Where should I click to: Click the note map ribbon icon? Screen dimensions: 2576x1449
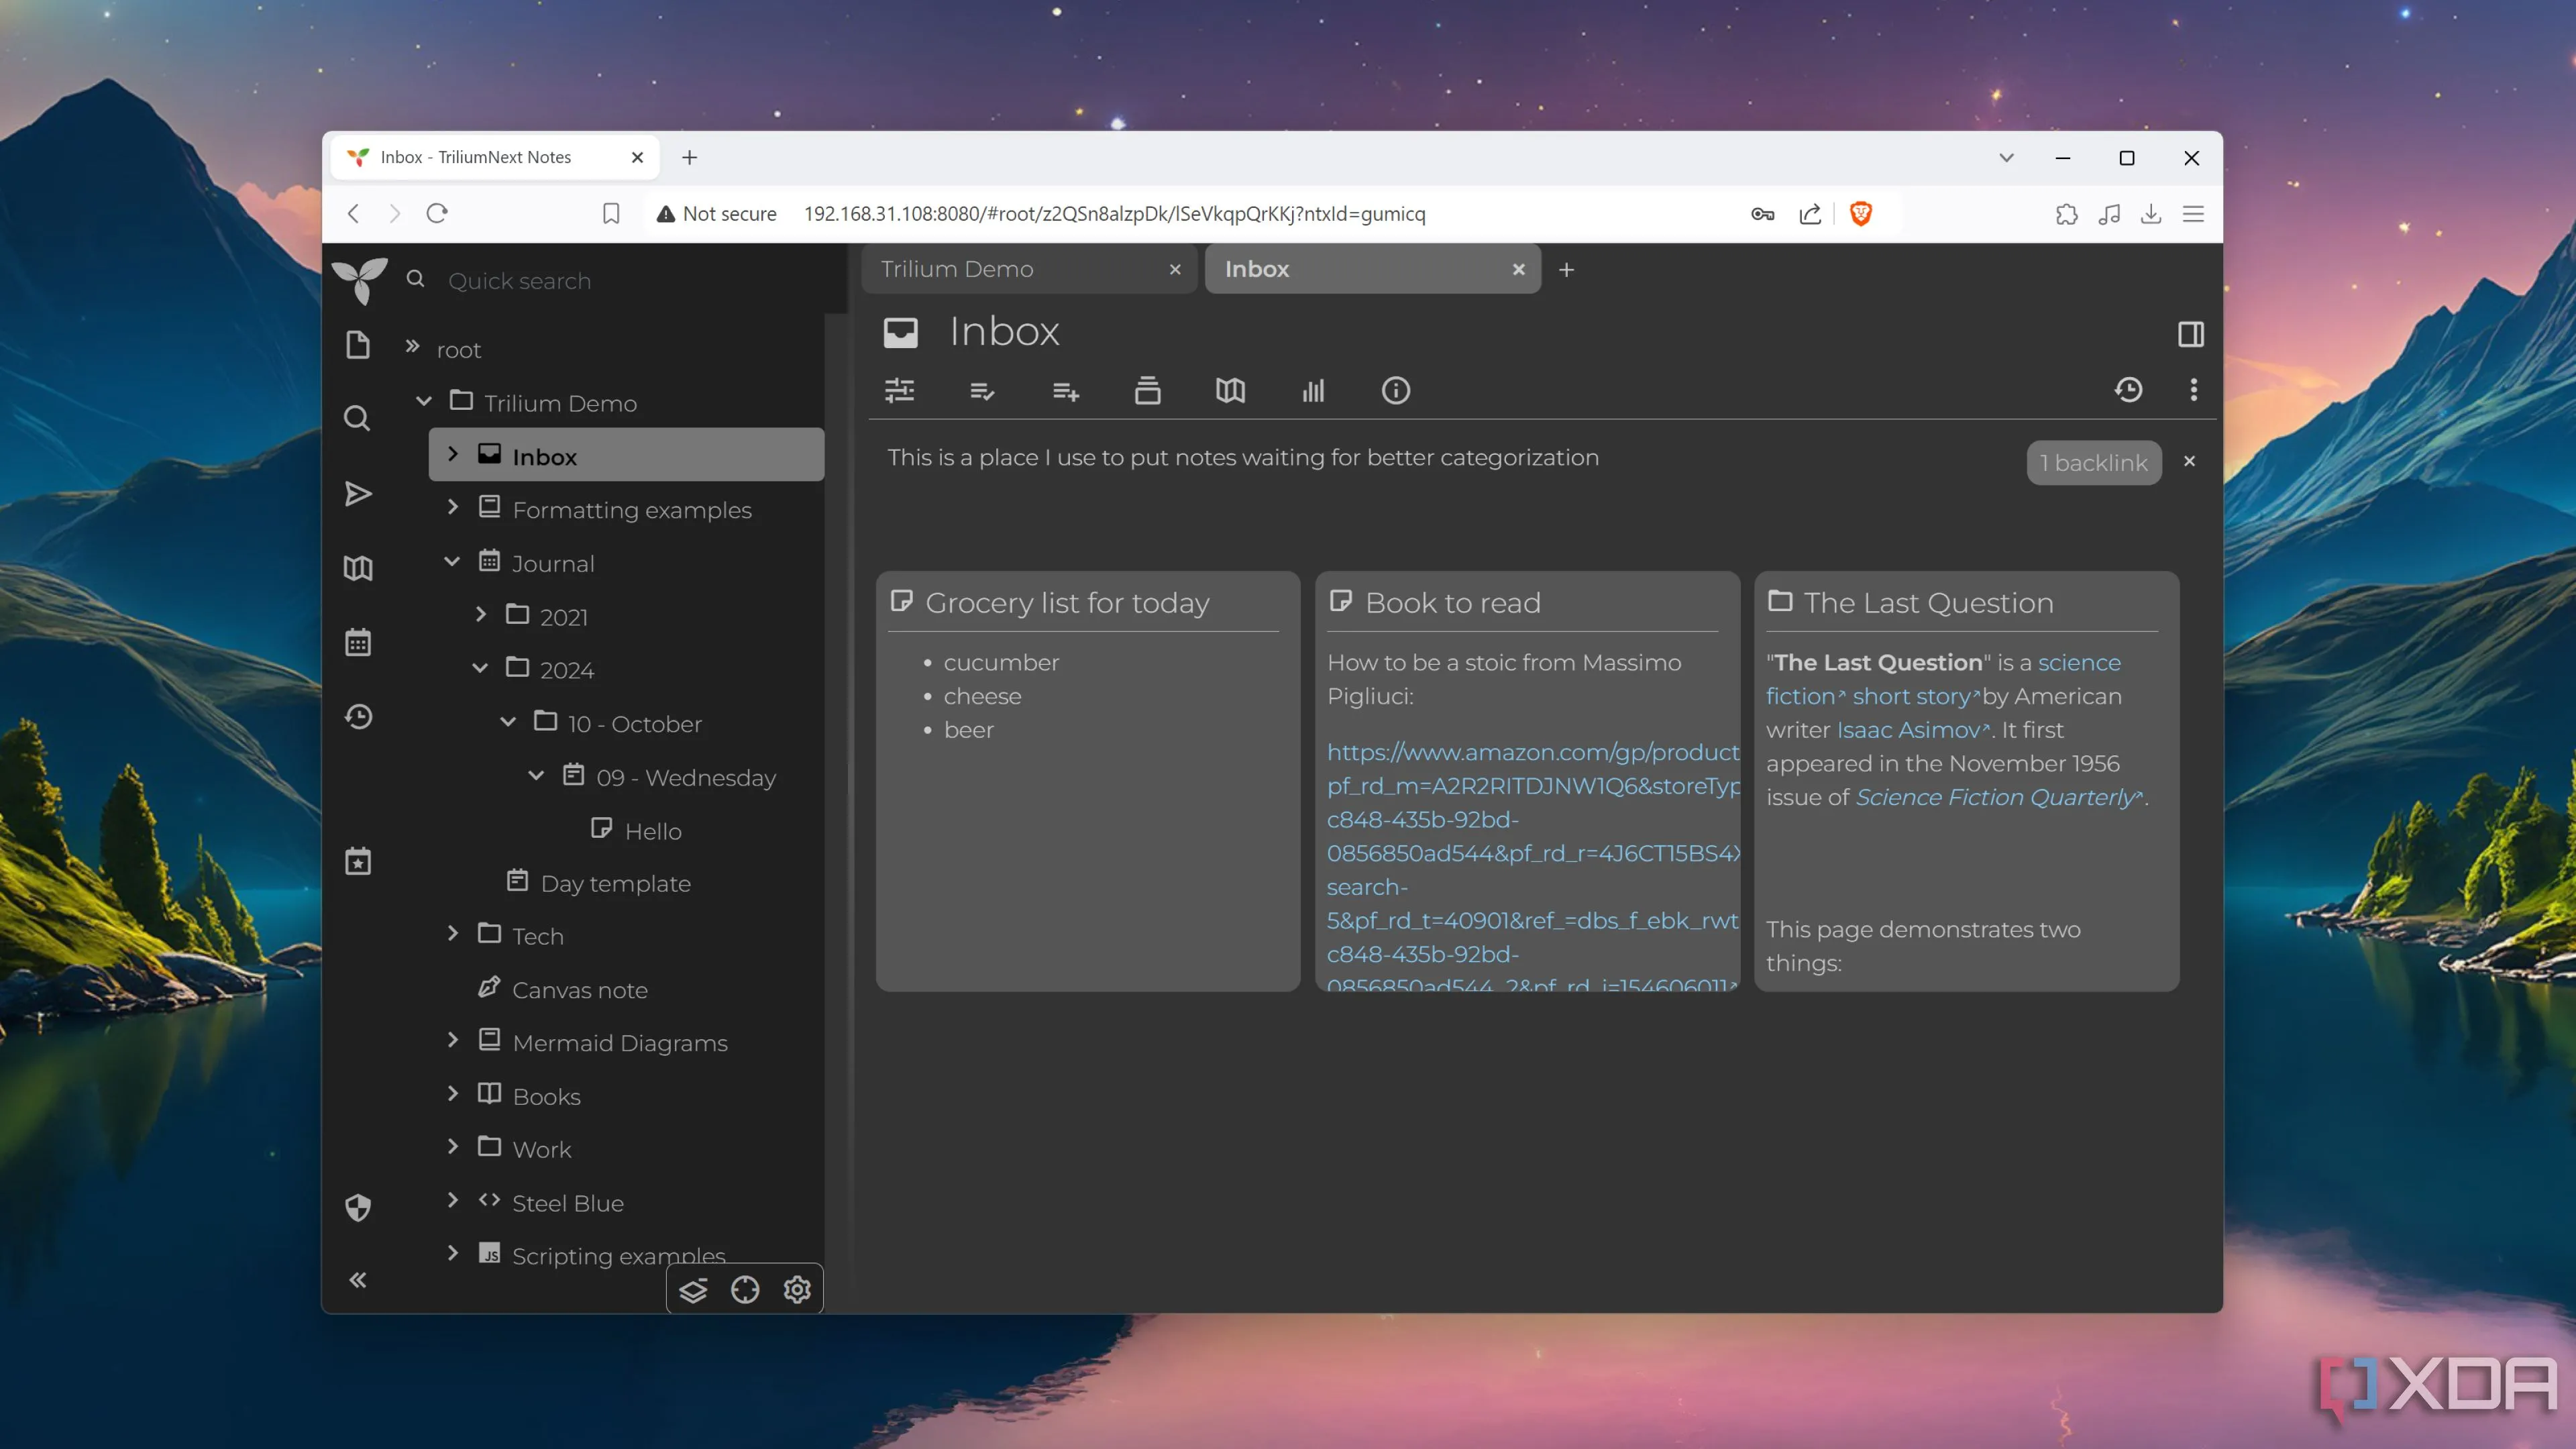(x=1230, y=390)
